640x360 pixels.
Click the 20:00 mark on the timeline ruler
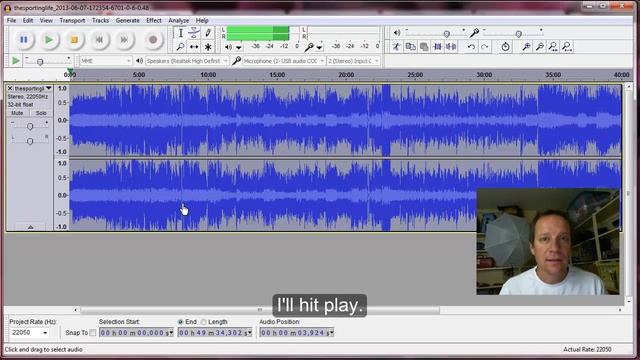346,75
